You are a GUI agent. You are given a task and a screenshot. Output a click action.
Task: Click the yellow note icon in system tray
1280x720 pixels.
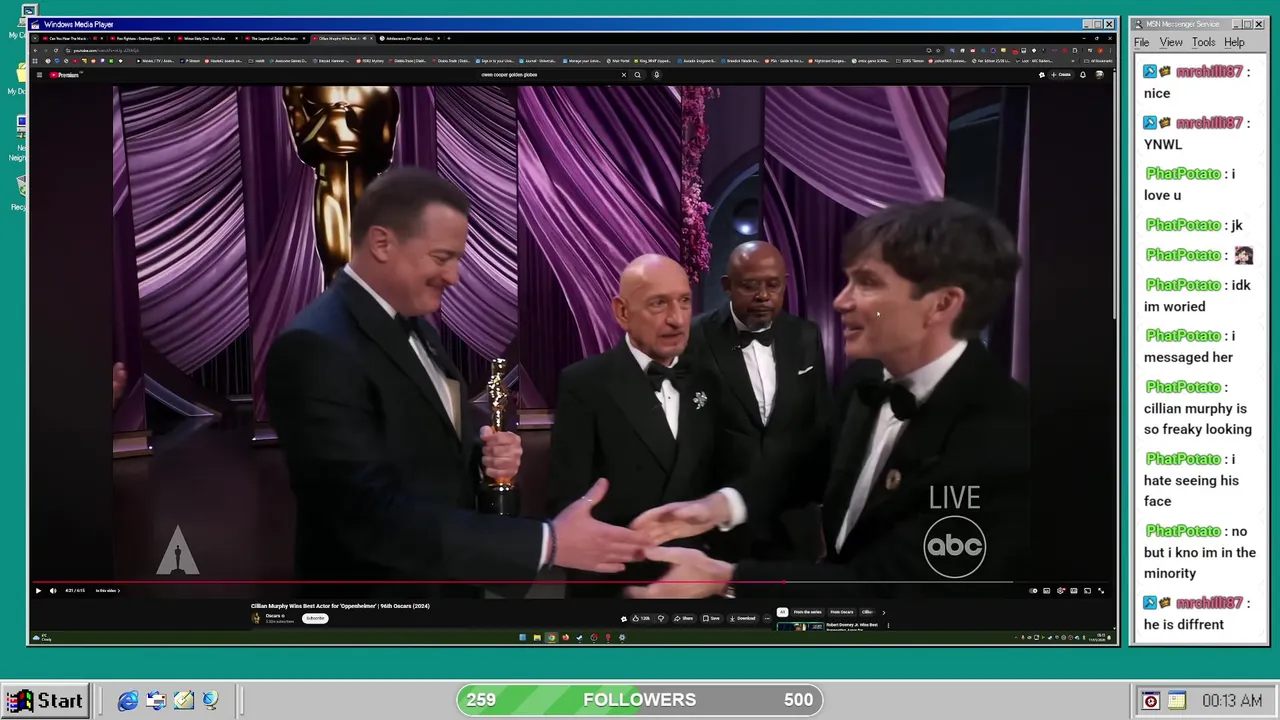[1177, 701]
